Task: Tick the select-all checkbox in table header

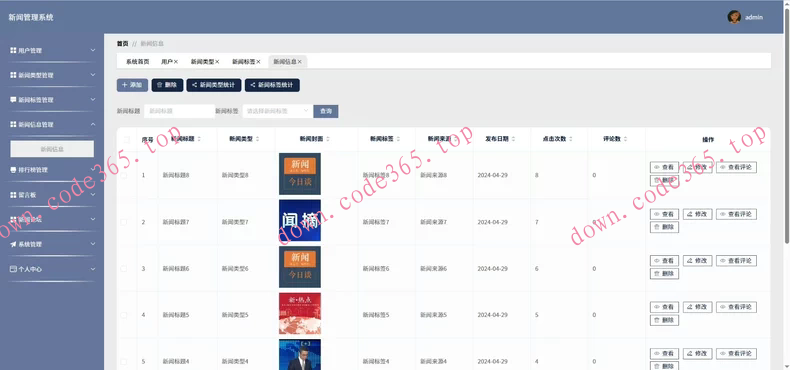Action: 126,139
